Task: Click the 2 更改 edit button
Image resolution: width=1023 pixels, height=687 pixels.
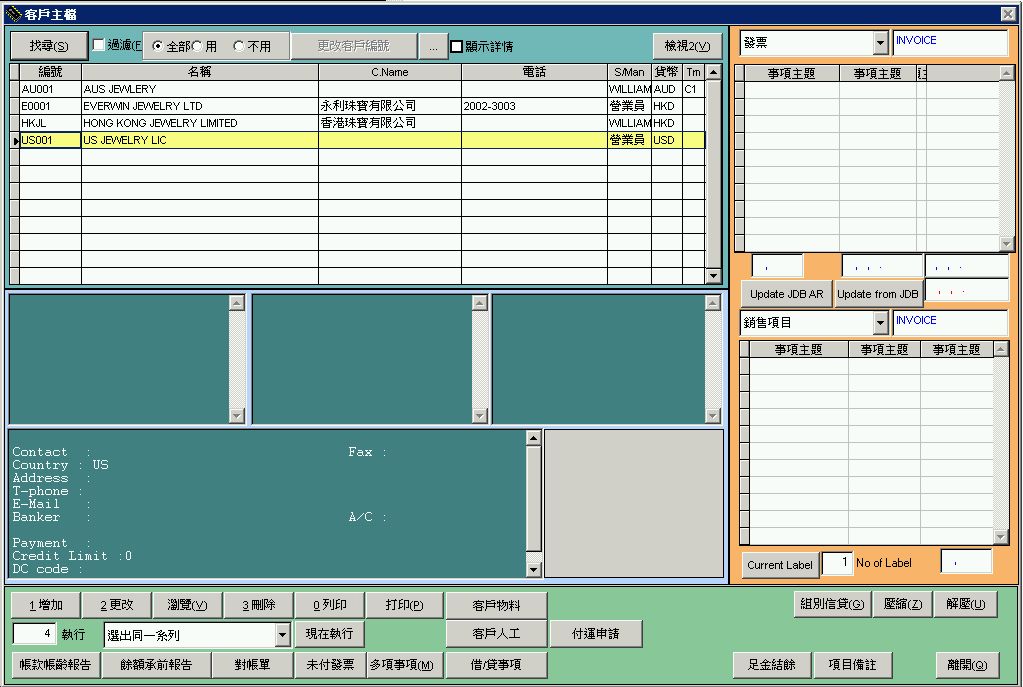Action: (117, 605)
